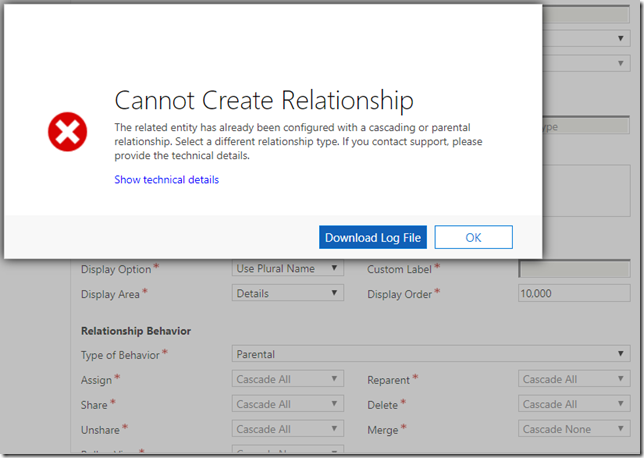Open the Display Option dropdown
Screen dimensions: 644x458
[288, 268]
